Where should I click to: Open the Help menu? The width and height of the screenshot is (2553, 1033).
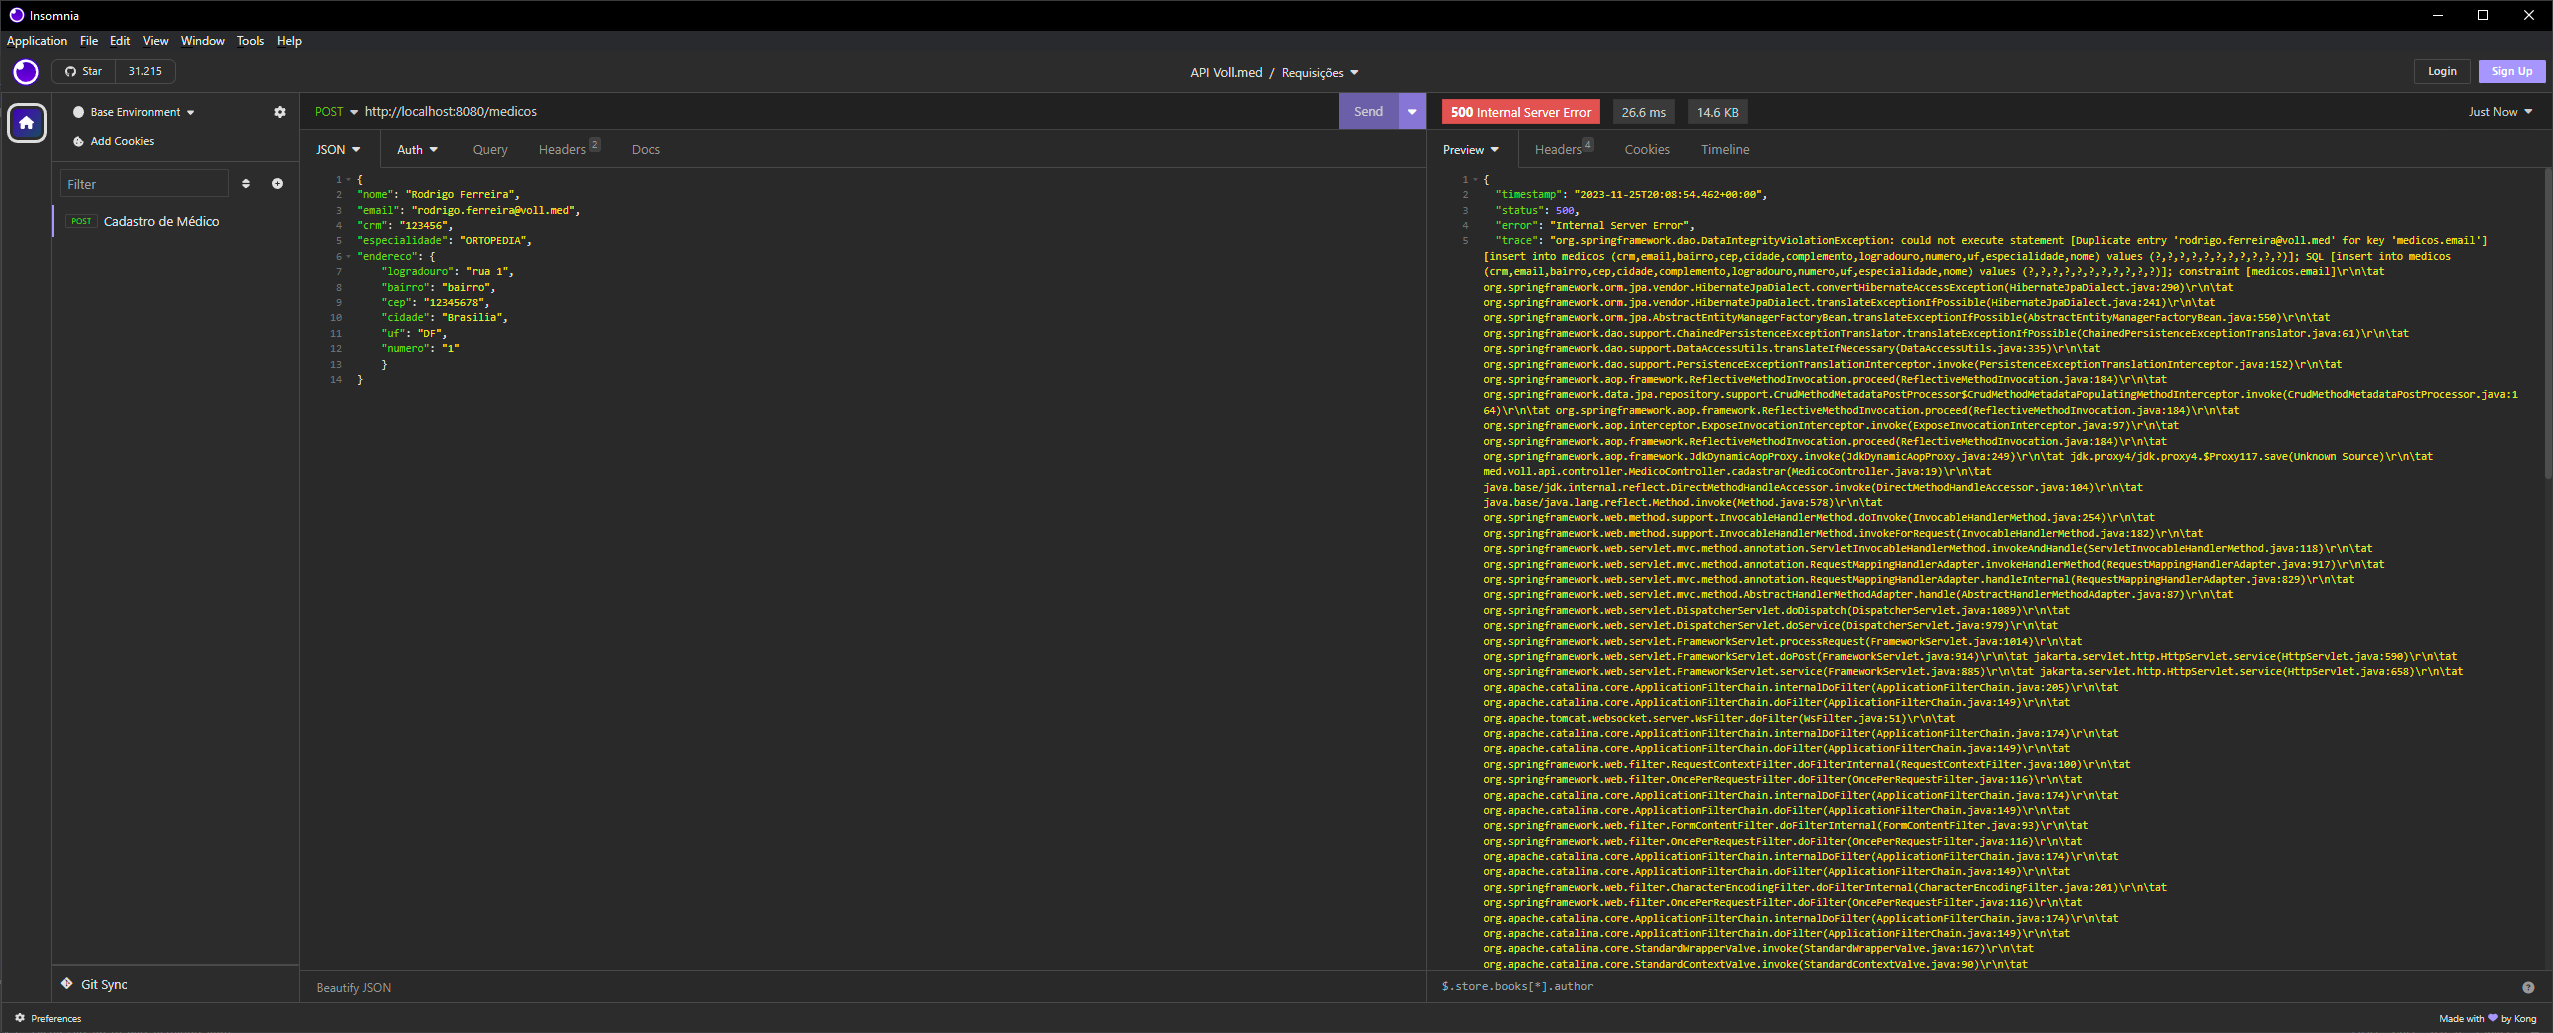[289, 41]
